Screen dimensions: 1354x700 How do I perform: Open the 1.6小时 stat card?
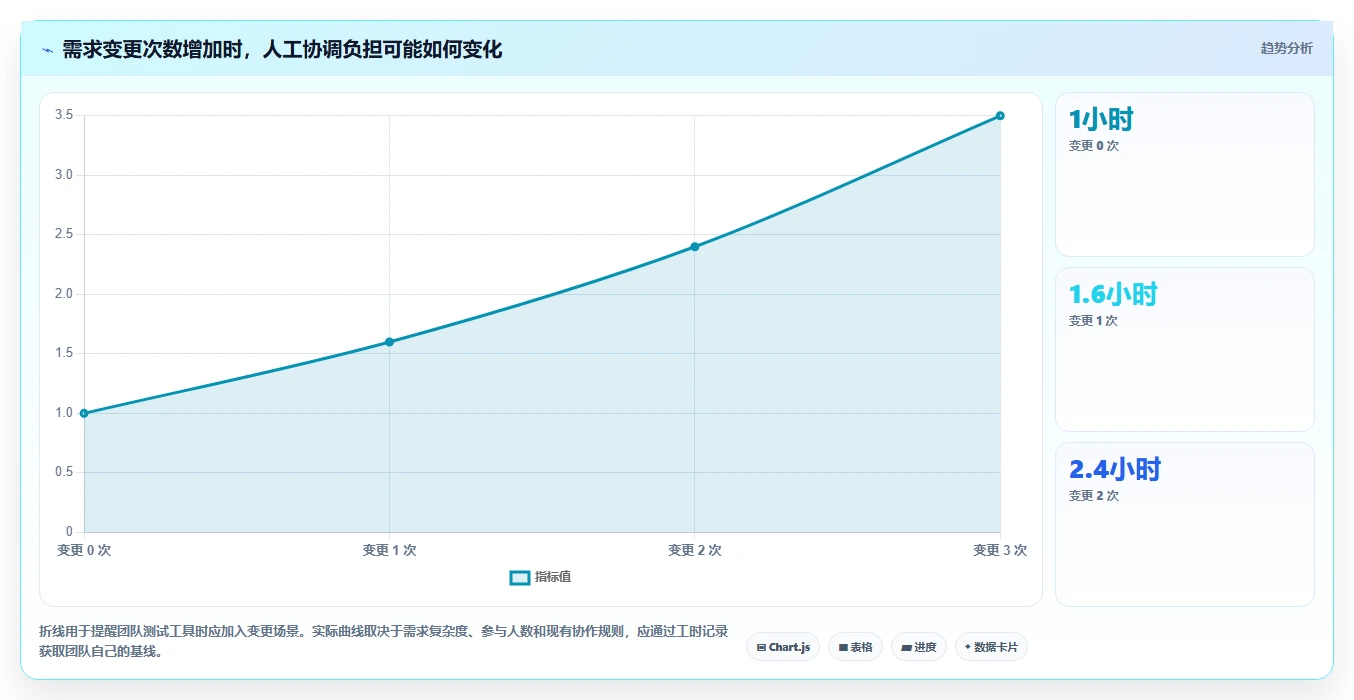tap(1185, 350)
